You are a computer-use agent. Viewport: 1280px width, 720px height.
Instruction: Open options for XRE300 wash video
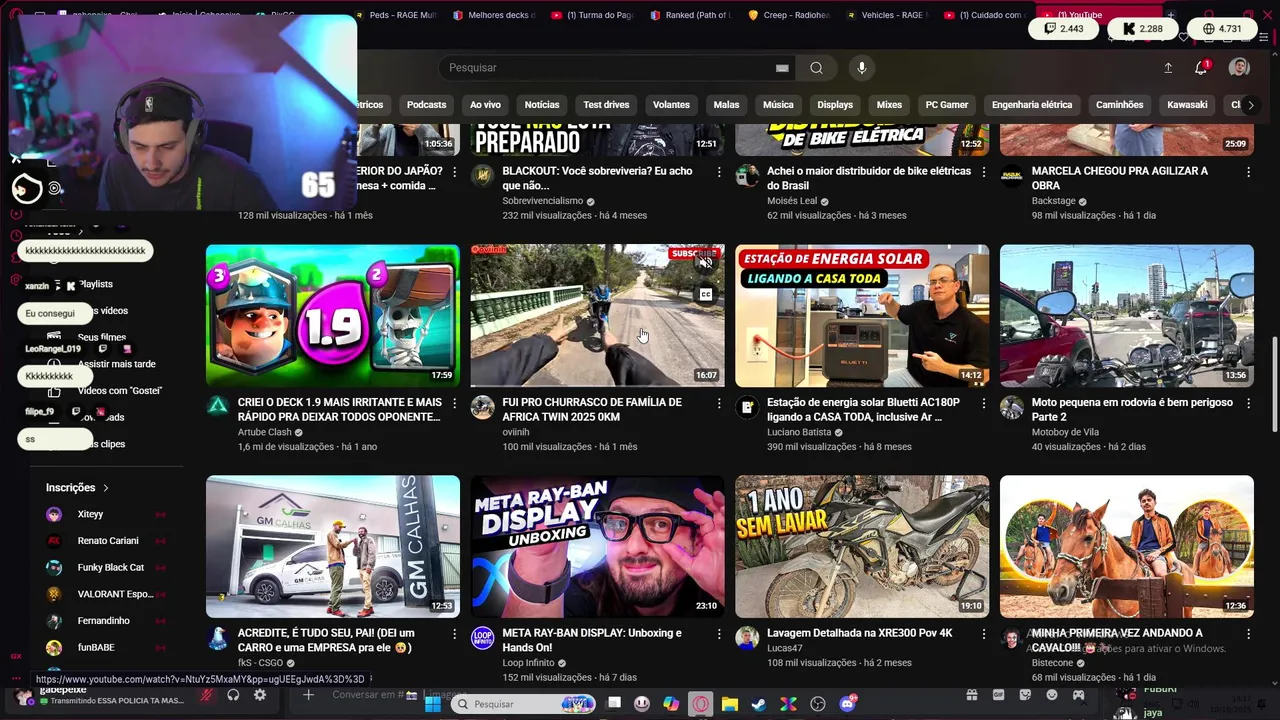[984, 634]
